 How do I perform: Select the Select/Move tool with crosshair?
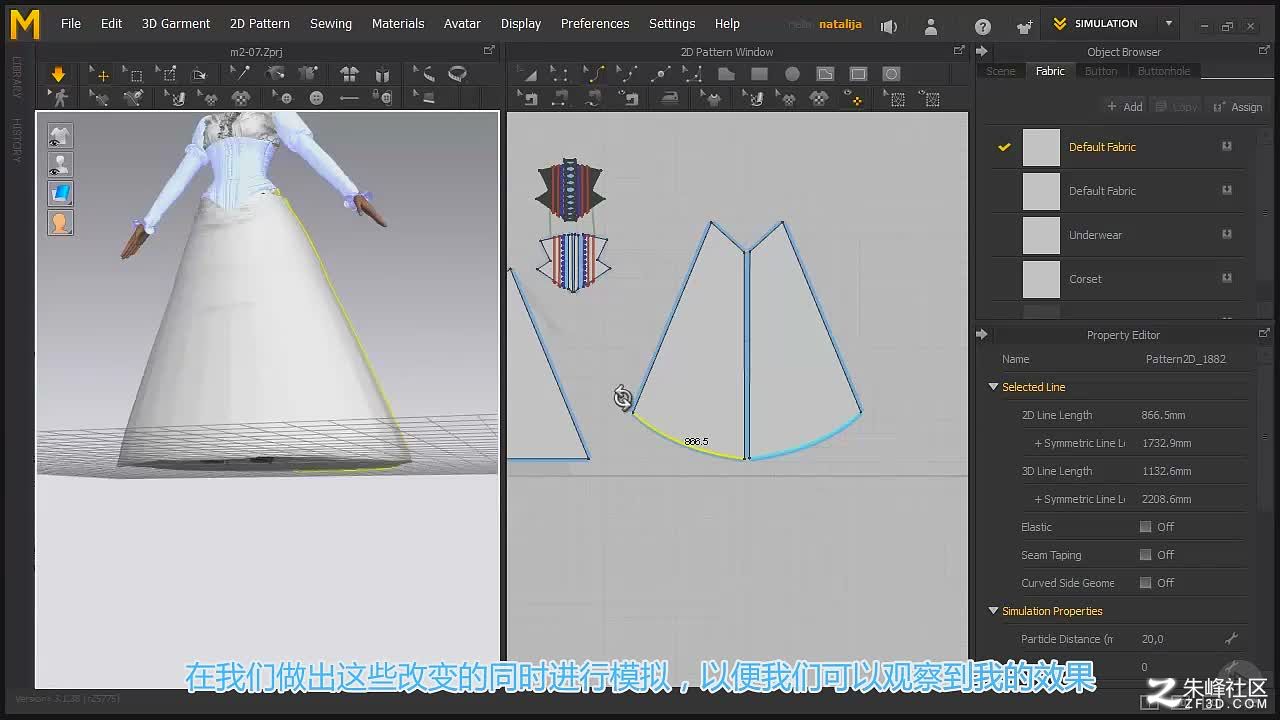100,74
